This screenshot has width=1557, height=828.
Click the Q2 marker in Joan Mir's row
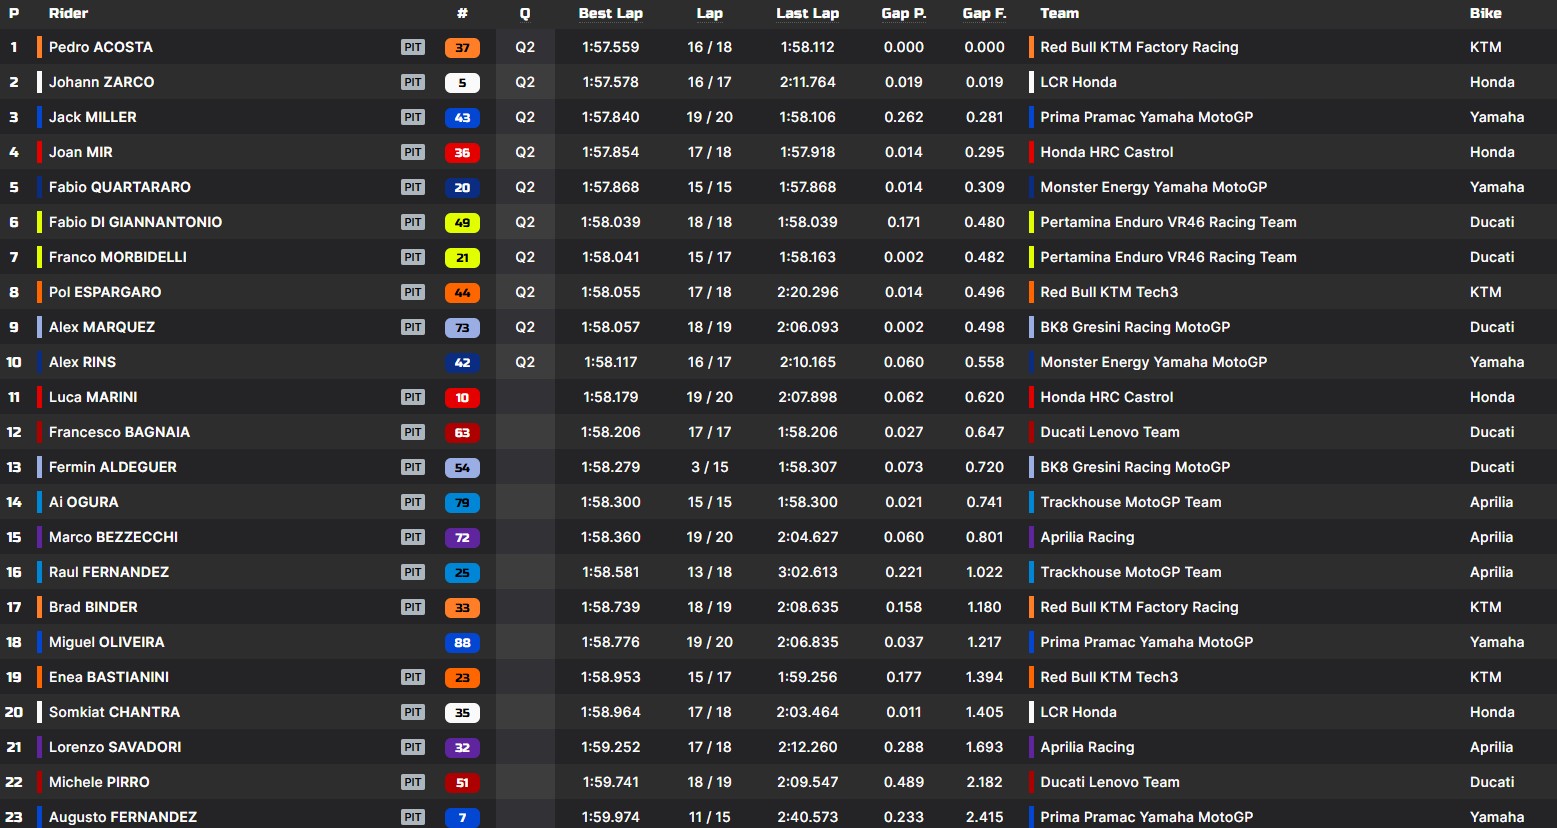coord(525,152)
